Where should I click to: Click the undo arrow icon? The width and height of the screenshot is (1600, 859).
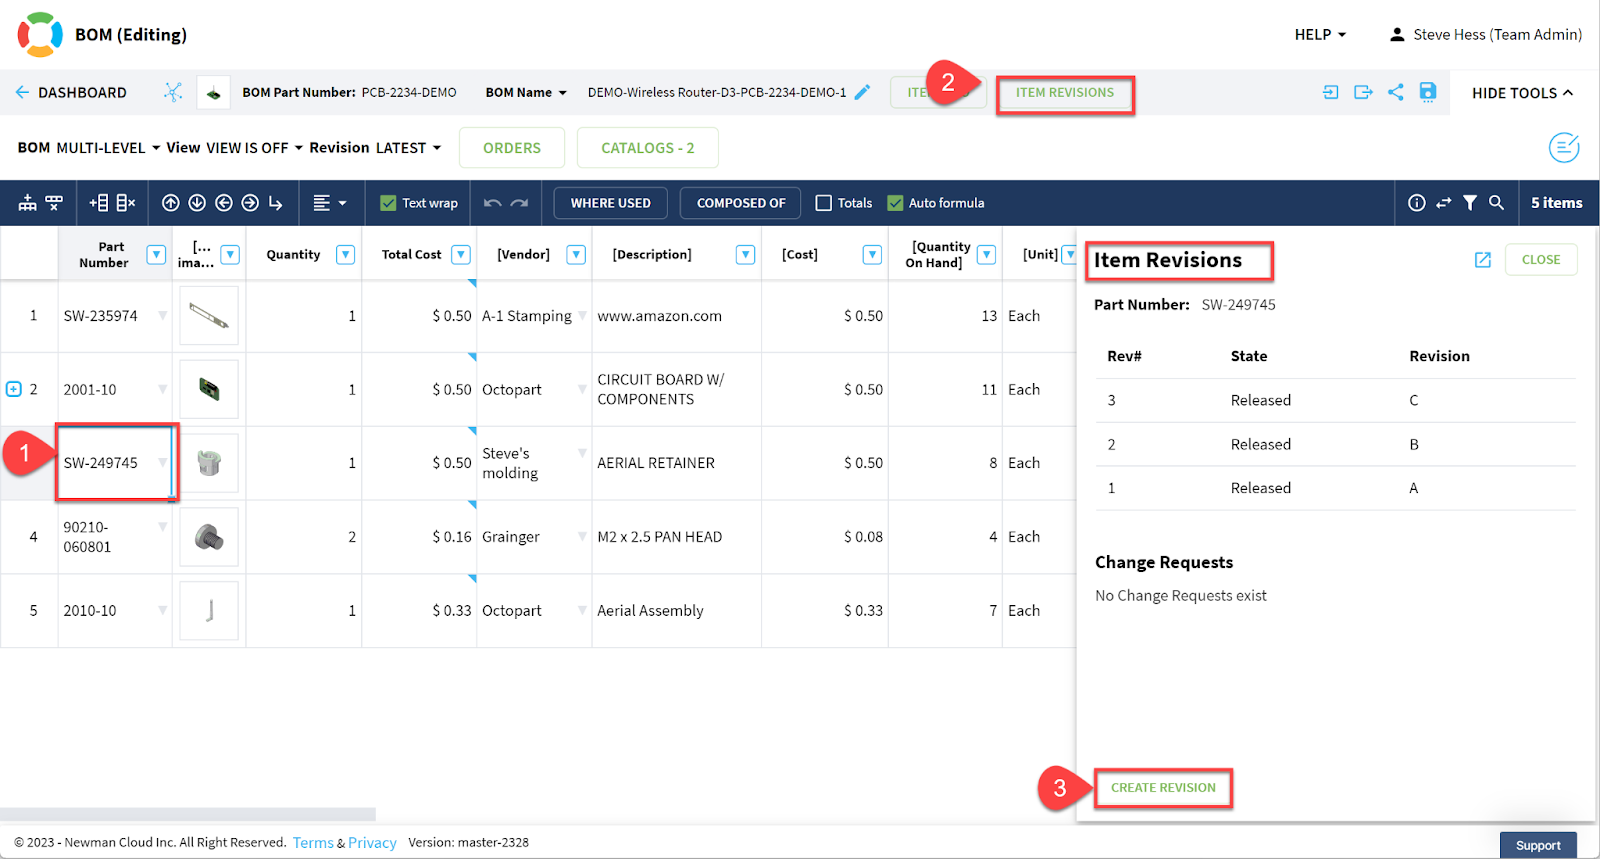492,203
